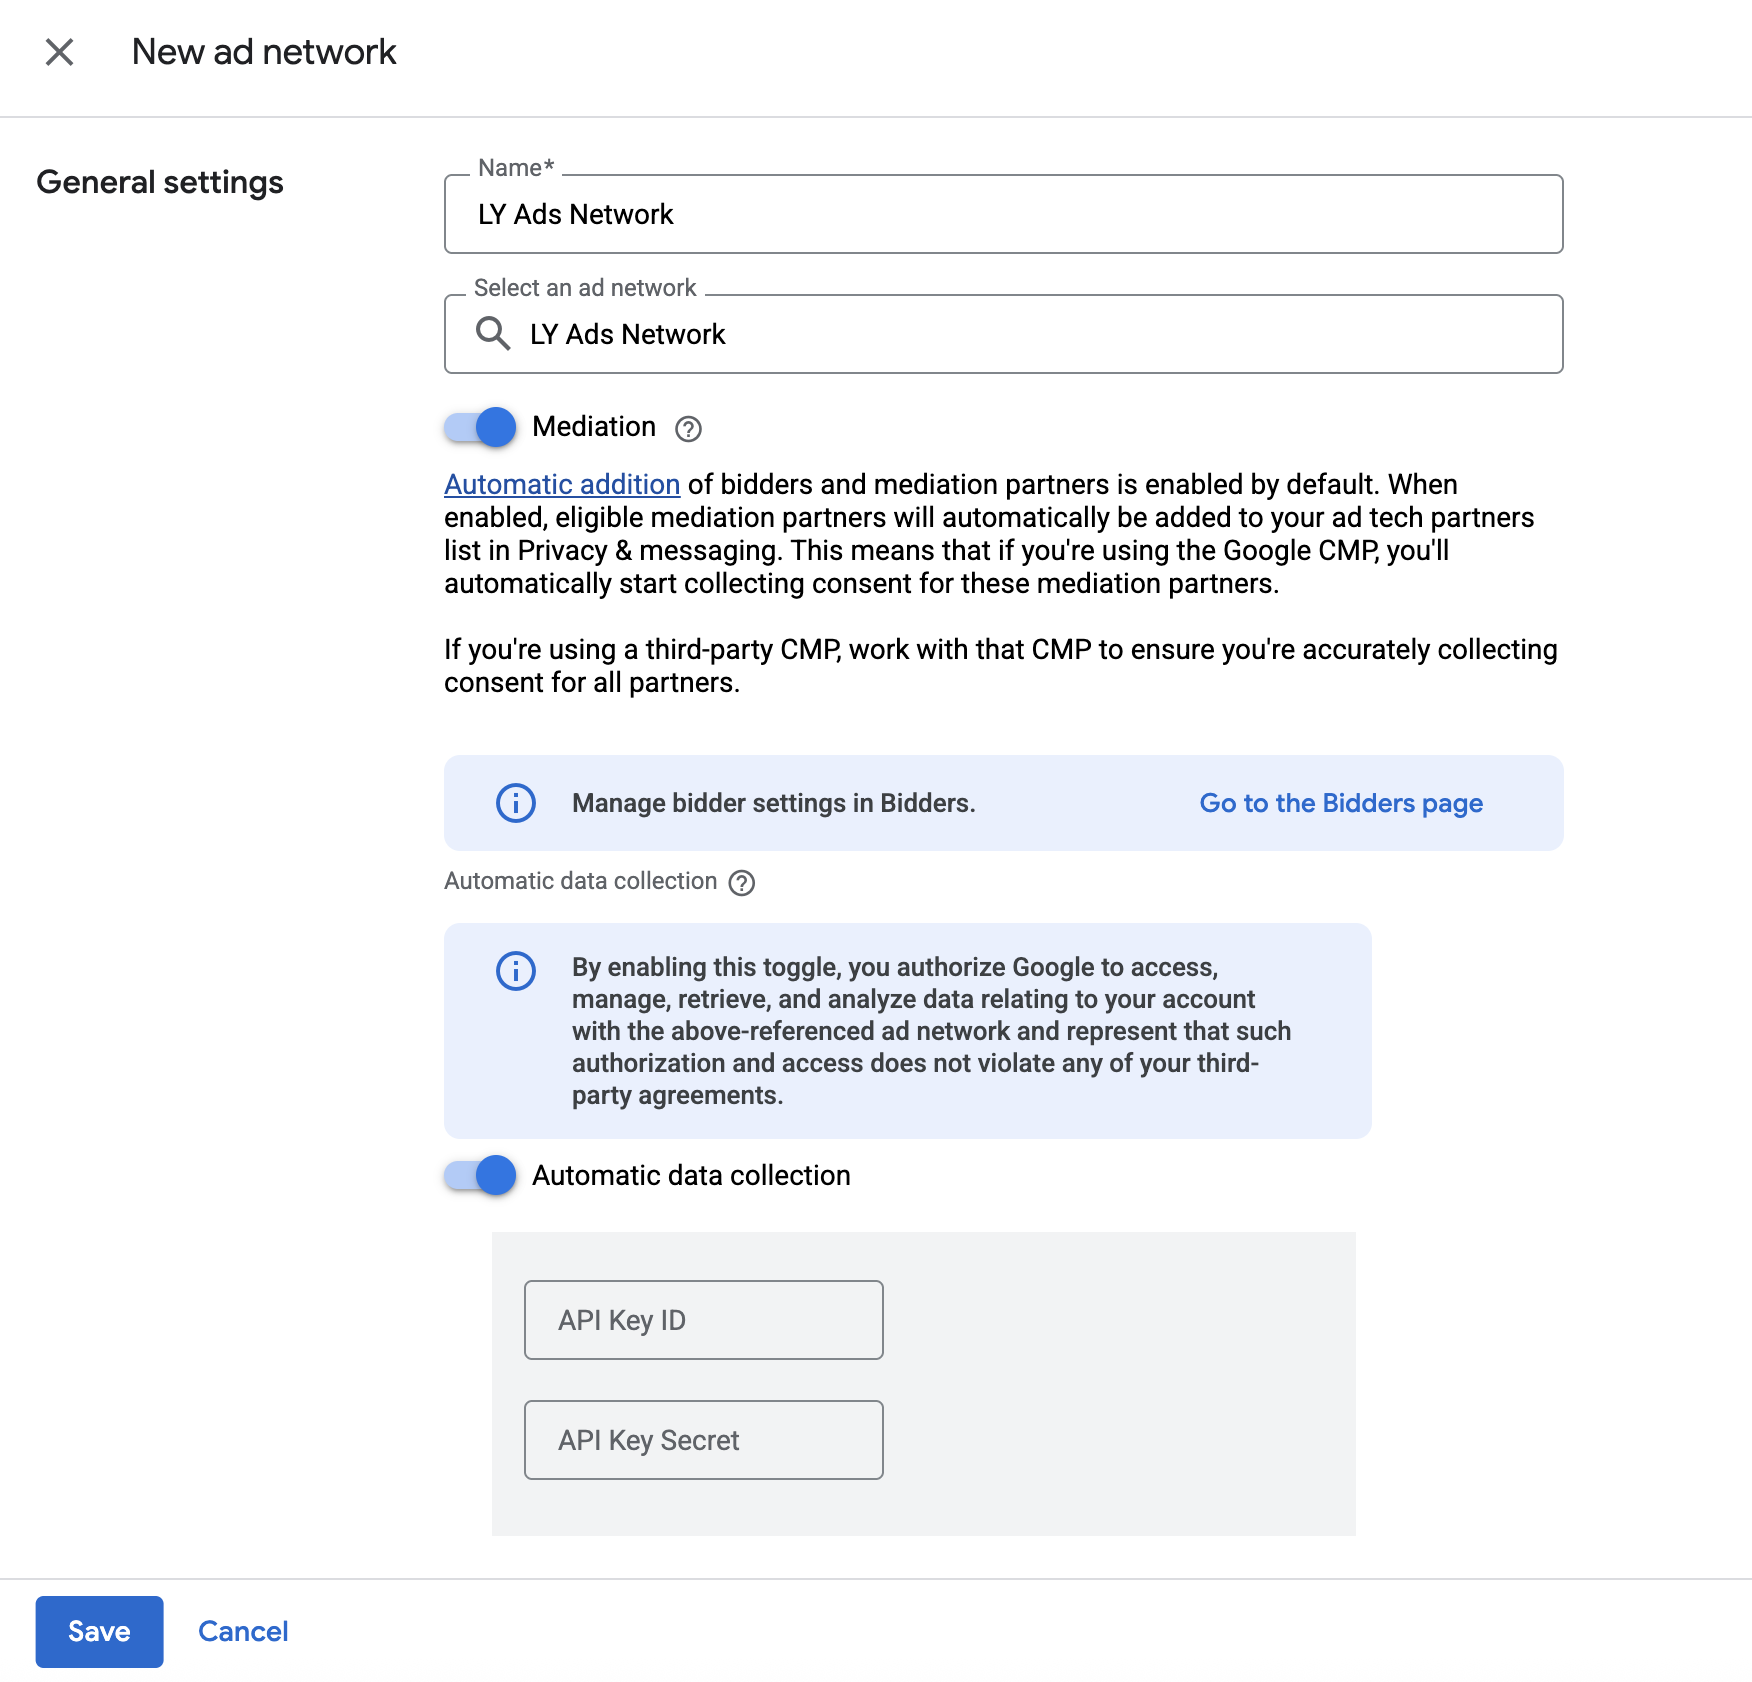This screenshot has height=1682, width=1752.
Task: Toggle the Mediation switch
Action: coord(480,427)
